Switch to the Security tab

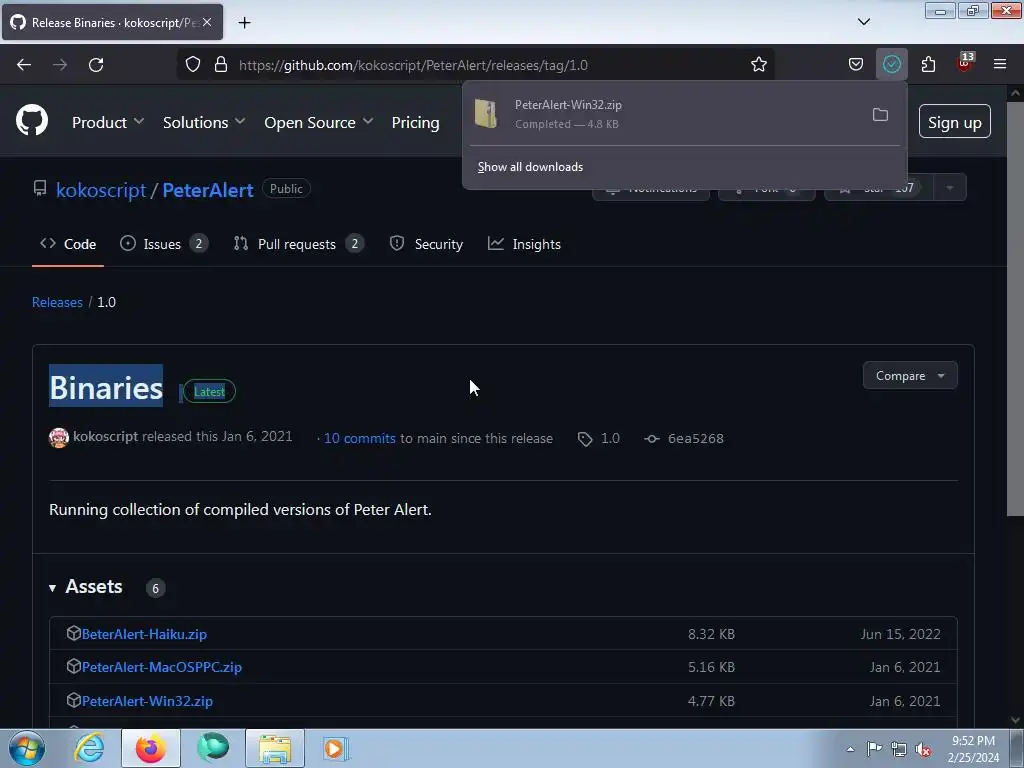[x=426, y=244]
